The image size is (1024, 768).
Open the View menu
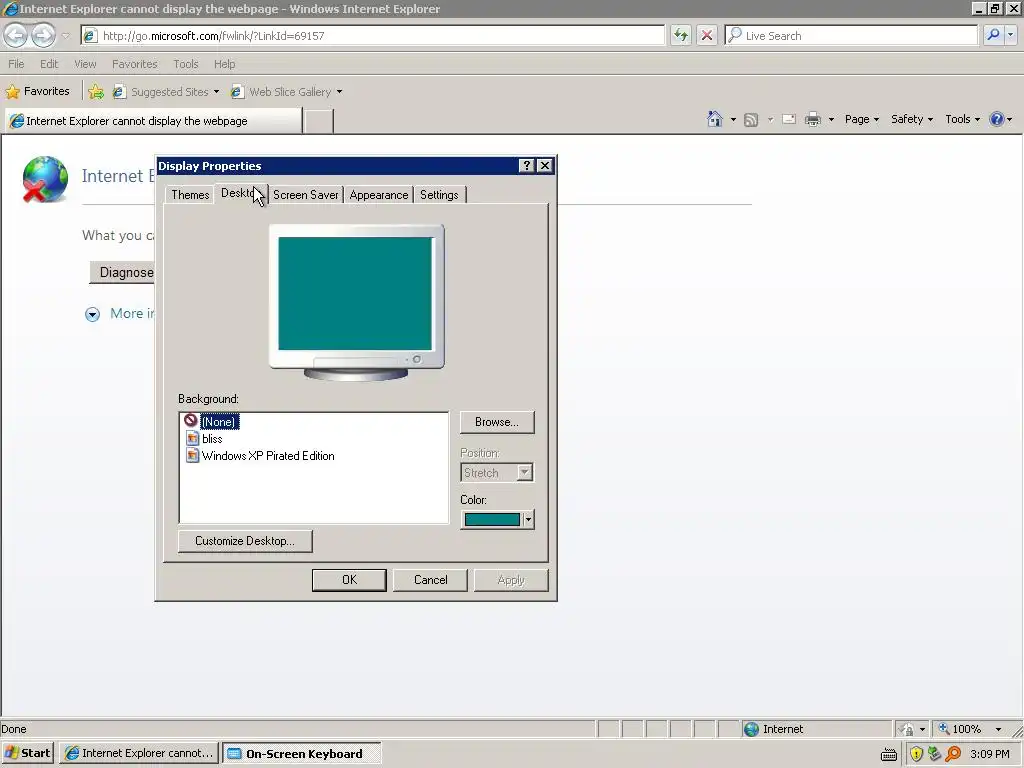[85, 64]
